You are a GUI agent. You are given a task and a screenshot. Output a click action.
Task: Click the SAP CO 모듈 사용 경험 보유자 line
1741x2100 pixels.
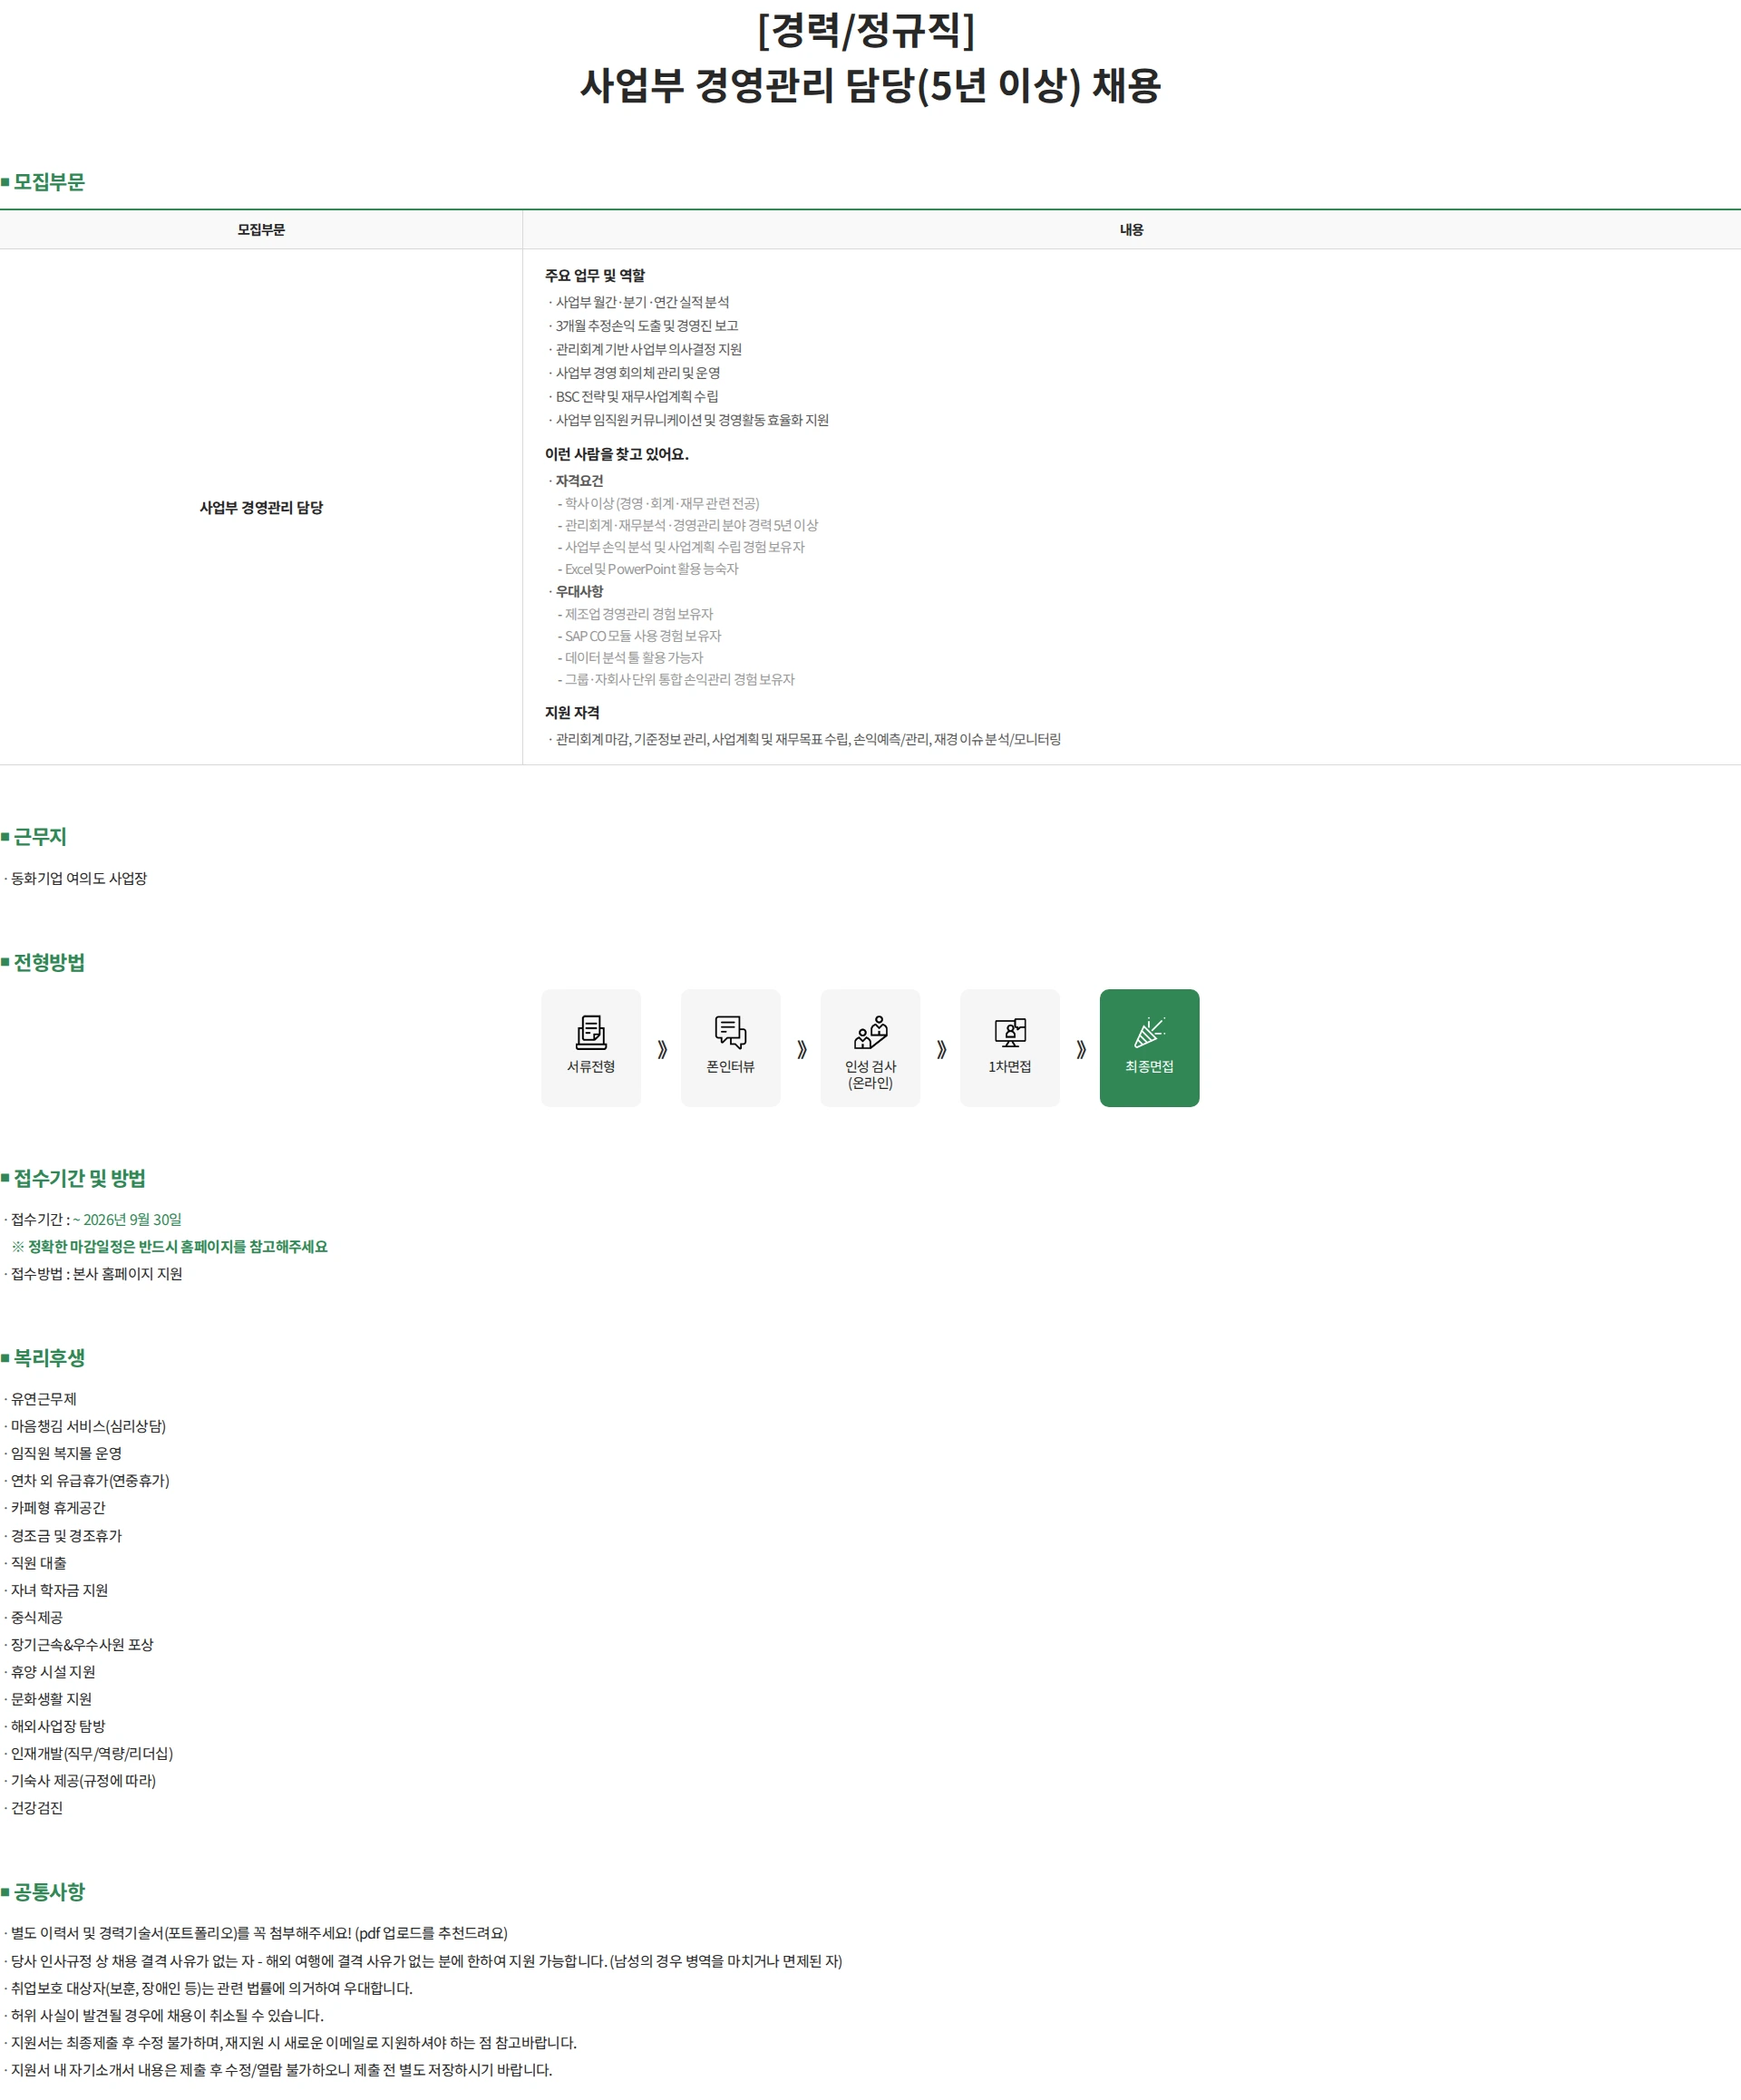tap(642, 636)
